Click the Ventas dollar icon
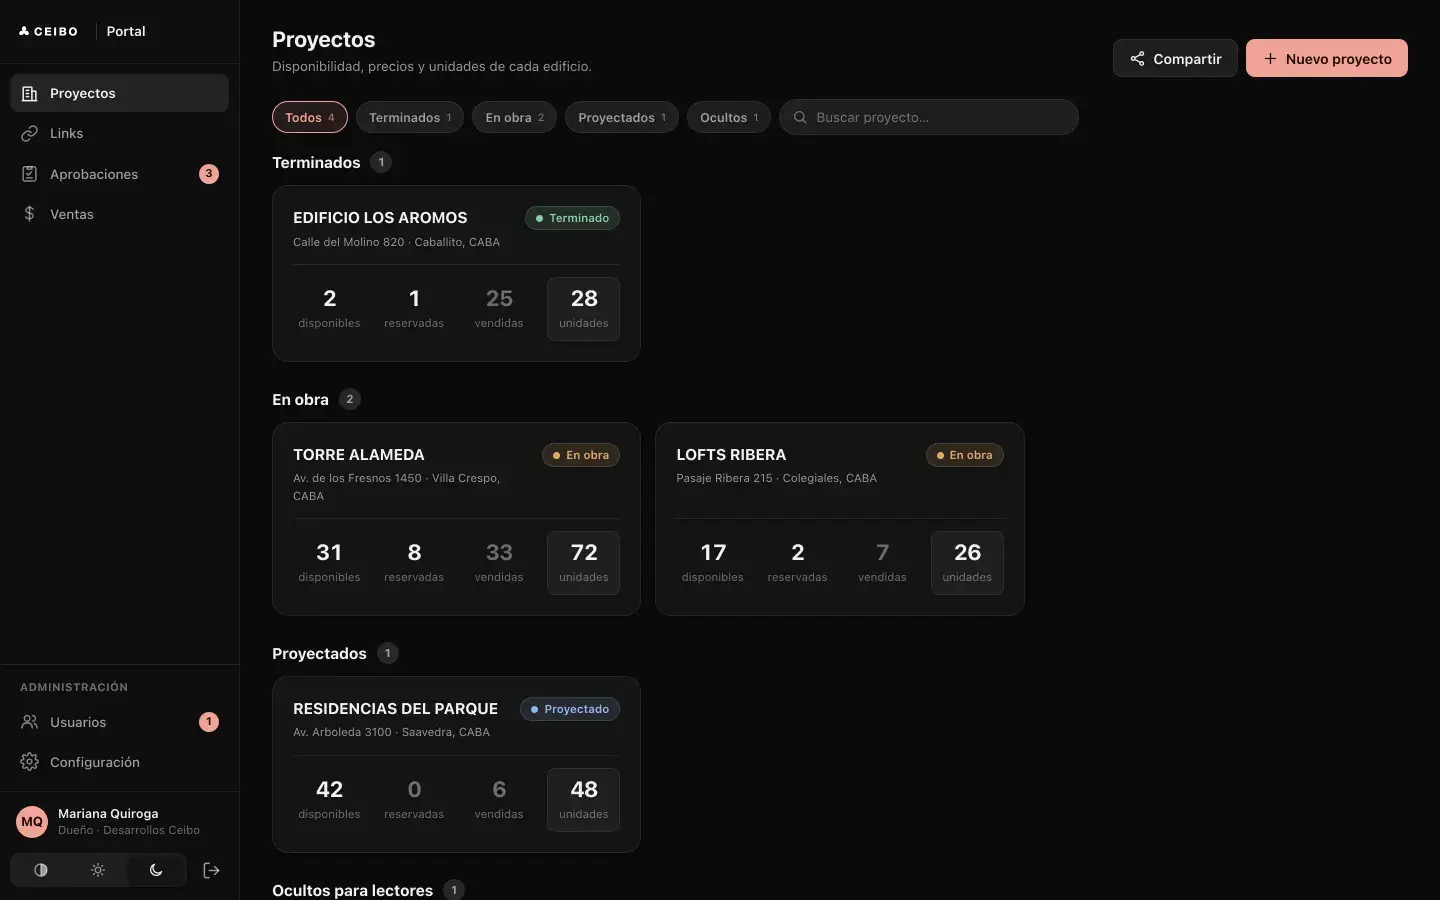 30,214
